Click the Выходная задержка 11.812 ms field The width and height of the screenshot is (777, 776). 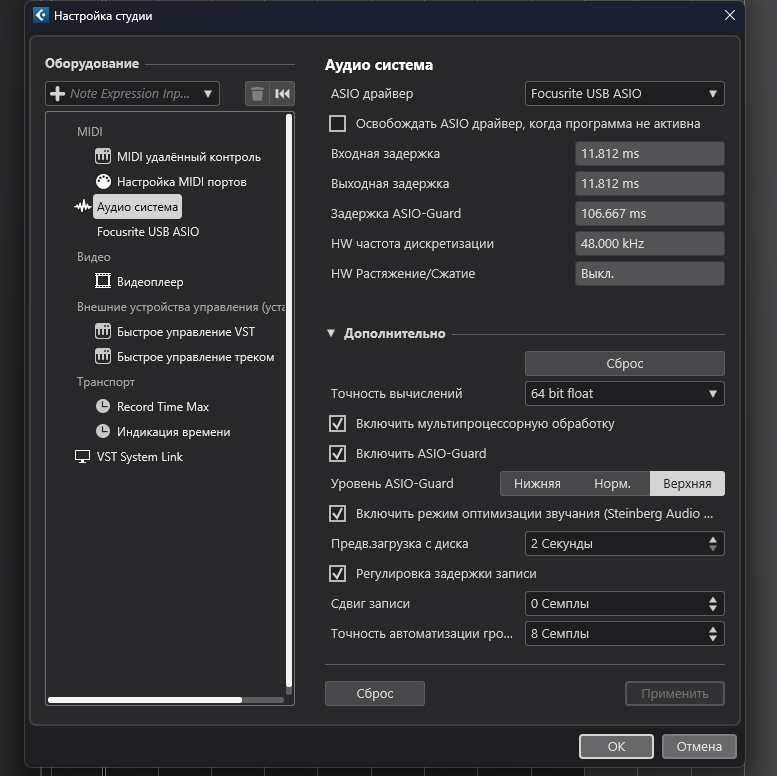coord(650,184)
